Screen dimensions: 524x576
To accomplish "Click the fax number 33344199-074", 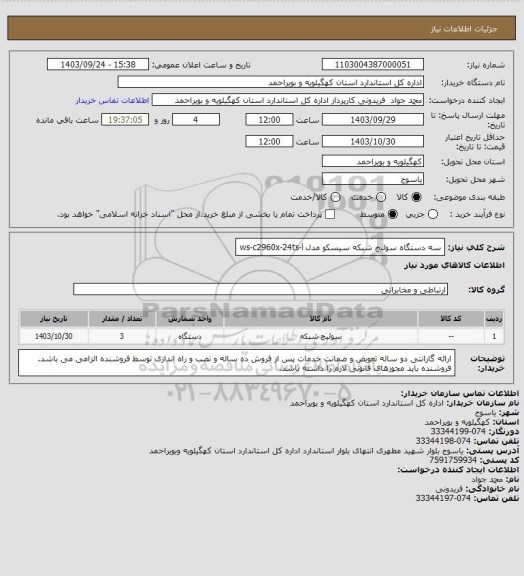I will pyautogui.click(x=458, y=431).
